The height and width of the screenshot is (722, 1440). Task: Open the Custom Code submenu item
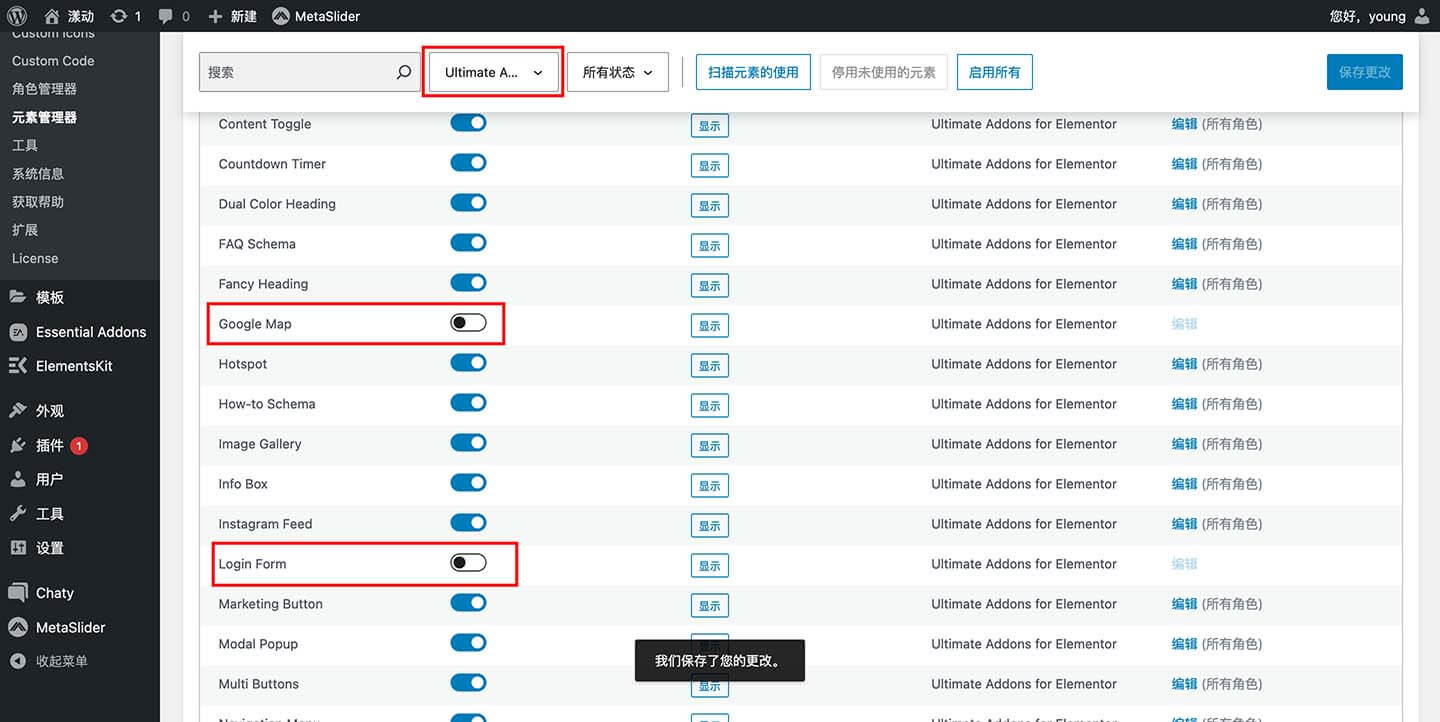point(53,61)
